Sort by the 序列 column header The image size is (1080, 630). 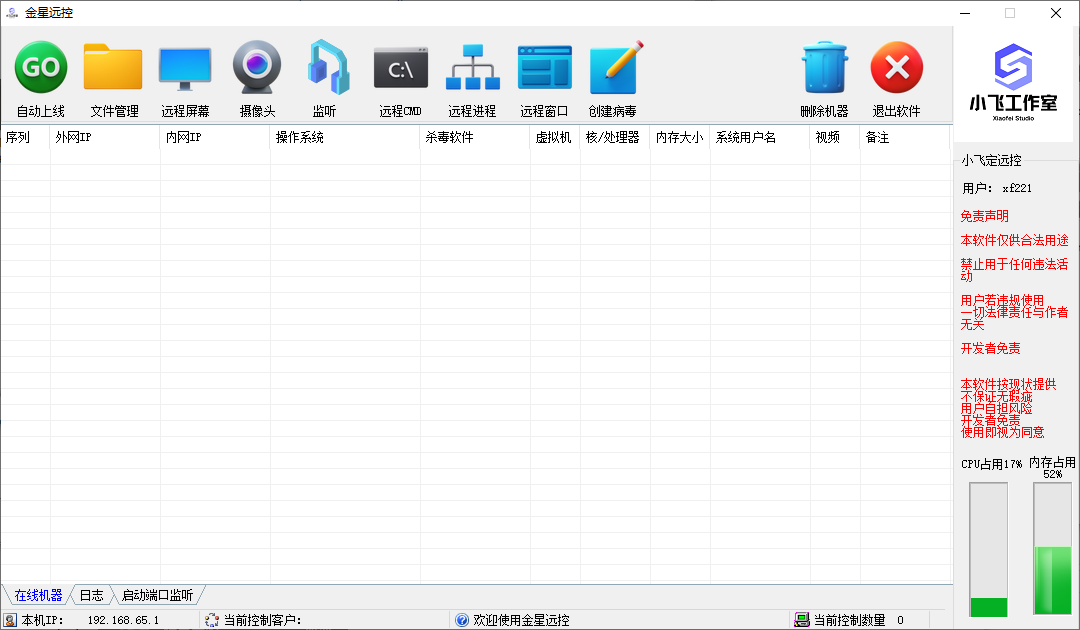pyautogui.click(x=25, y=137)
